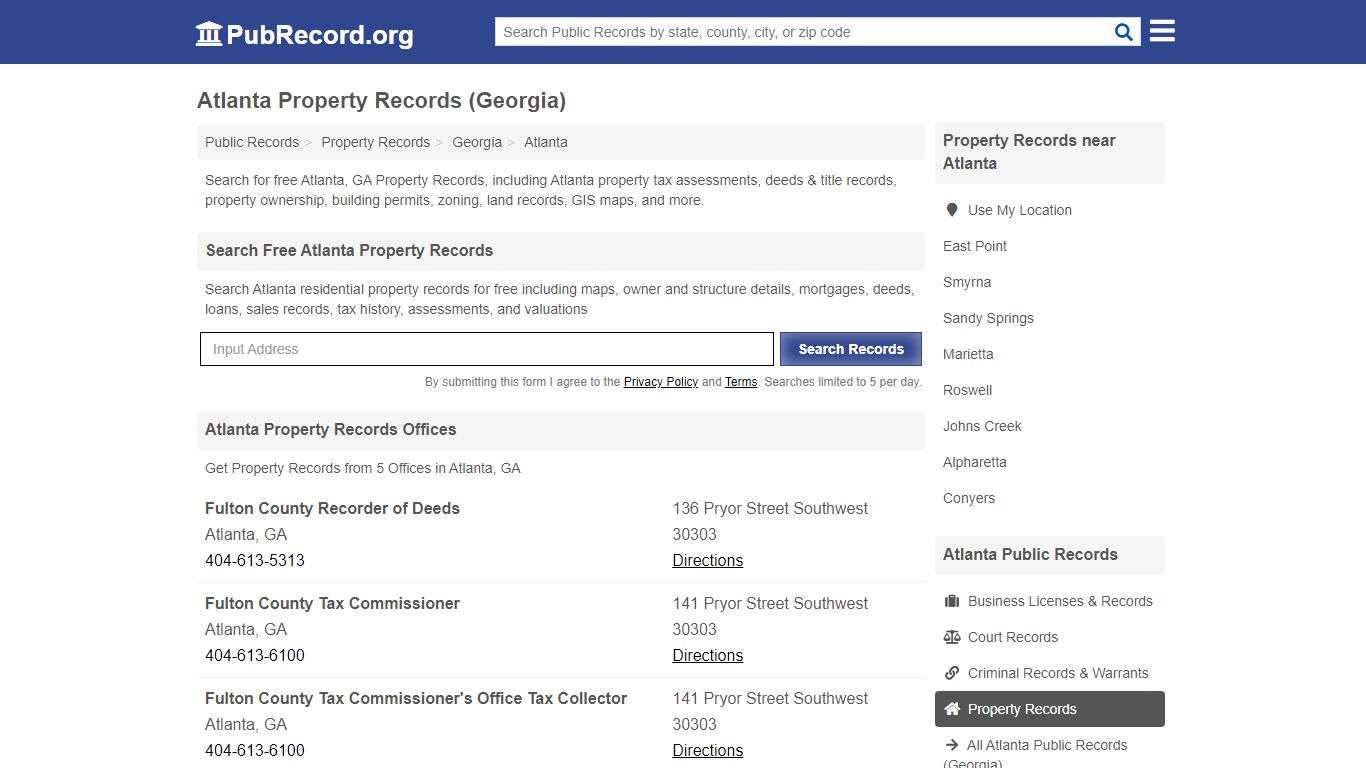Click the Criminal Records link icon
The image size is (1366, 768).
pyautogui.click(x=952, y=673)
